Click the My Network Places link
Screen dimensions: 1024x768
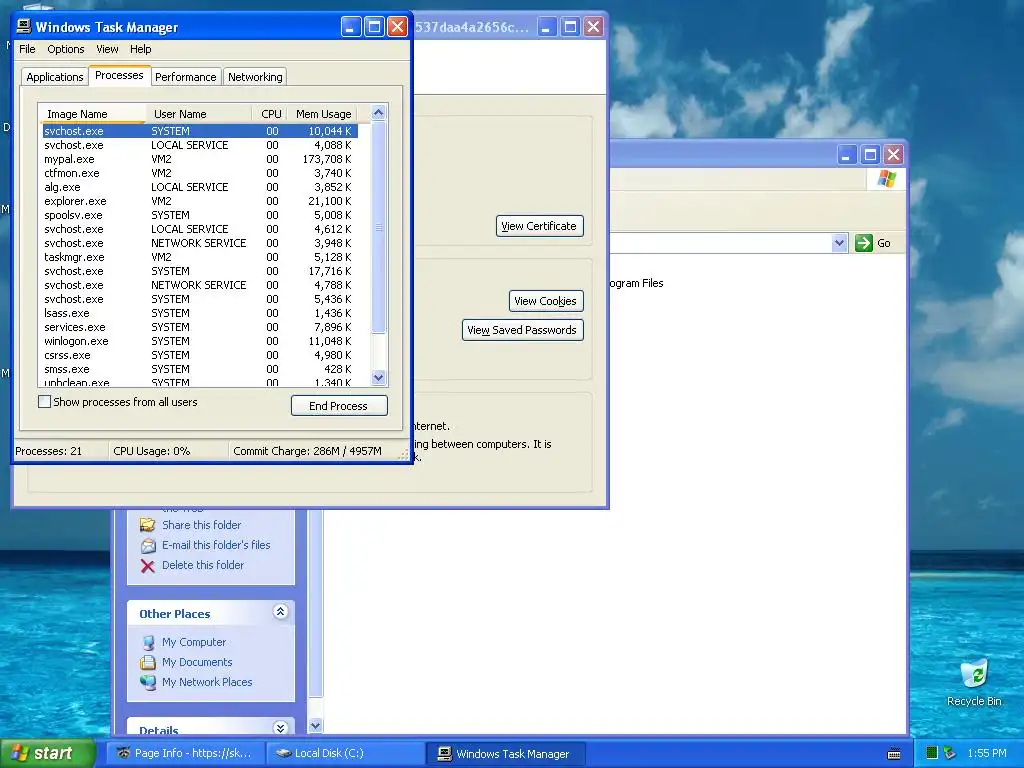point(207,682)
